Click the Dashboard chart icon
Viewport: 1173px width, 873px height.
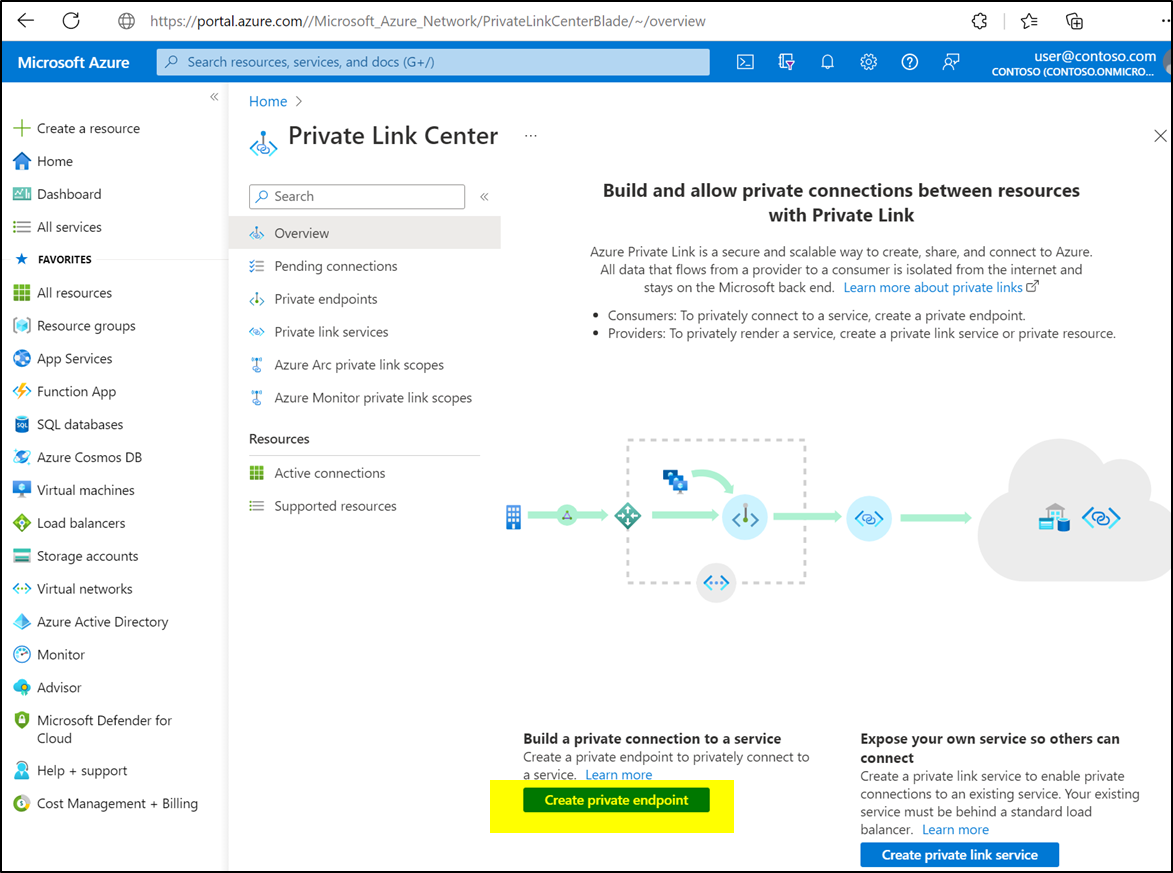click(x=22, y=194)
